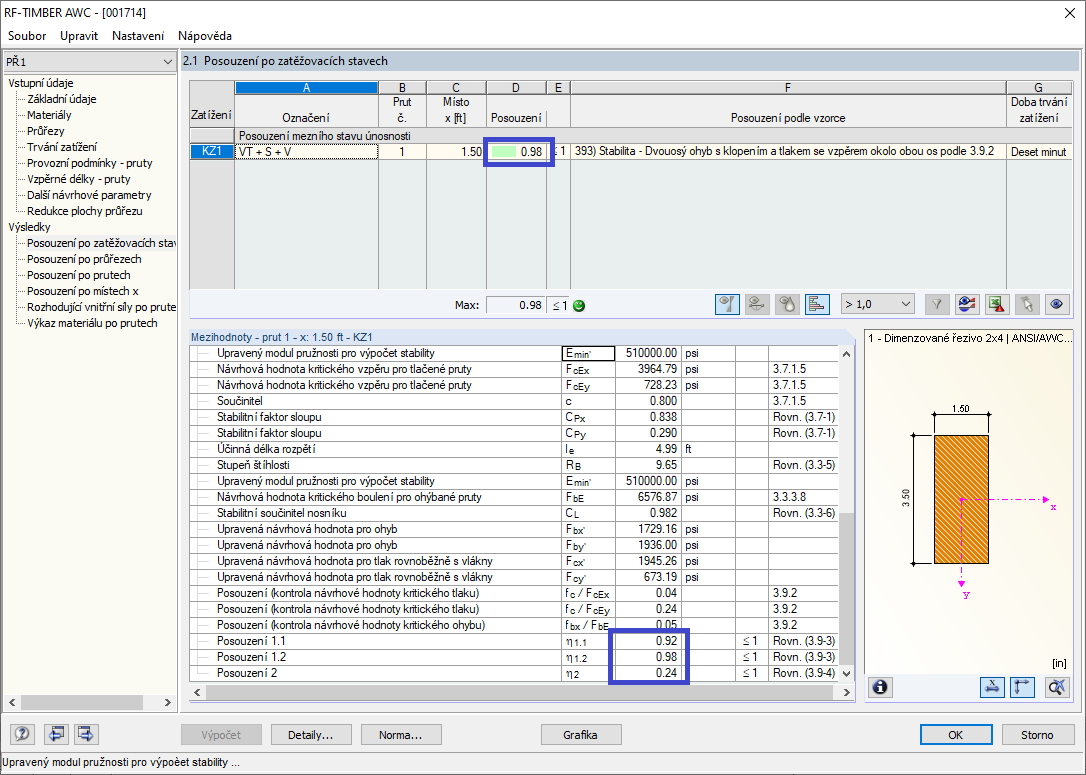
Task: Select Základní údaje in the tree
Action: pos(62,99)
